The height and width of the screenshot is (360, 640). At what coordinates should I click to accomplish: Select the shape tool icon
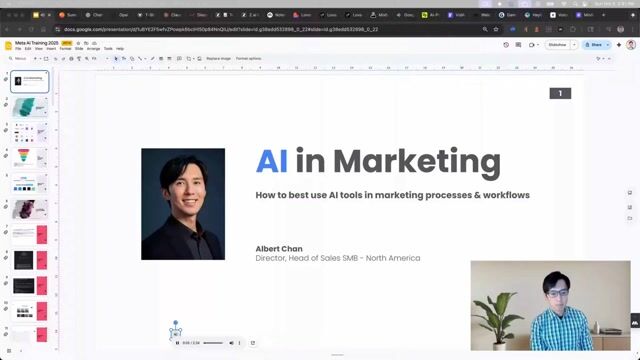click(132, 59)
